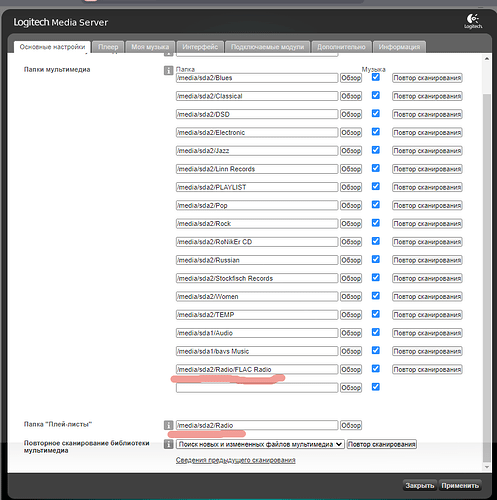This screenshot has width=497, height=500.
Task: Click Обзор for the /media/sda2/Women folder
Action: [x=351, y=297]
